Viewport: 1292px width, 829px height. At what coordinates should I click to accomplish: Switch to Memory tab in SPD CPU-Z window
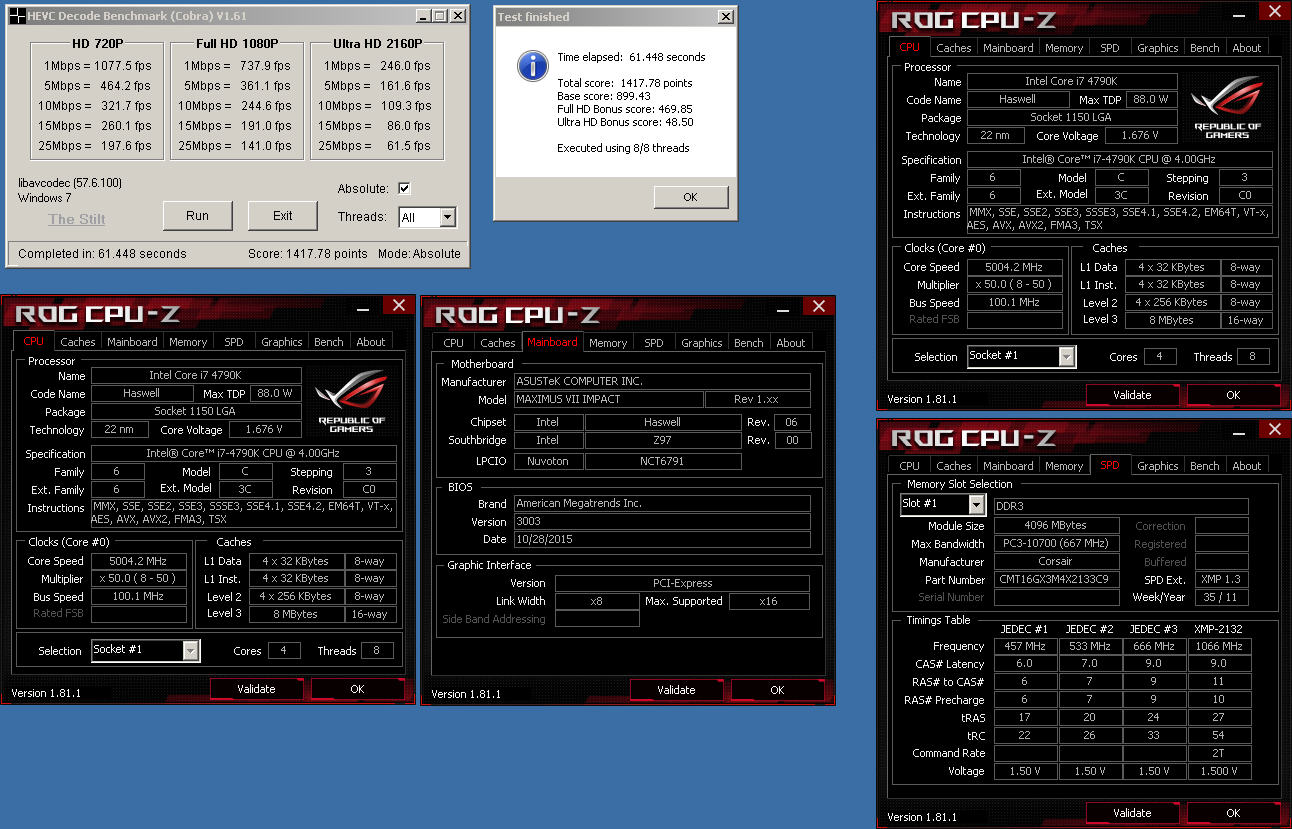1064,466
